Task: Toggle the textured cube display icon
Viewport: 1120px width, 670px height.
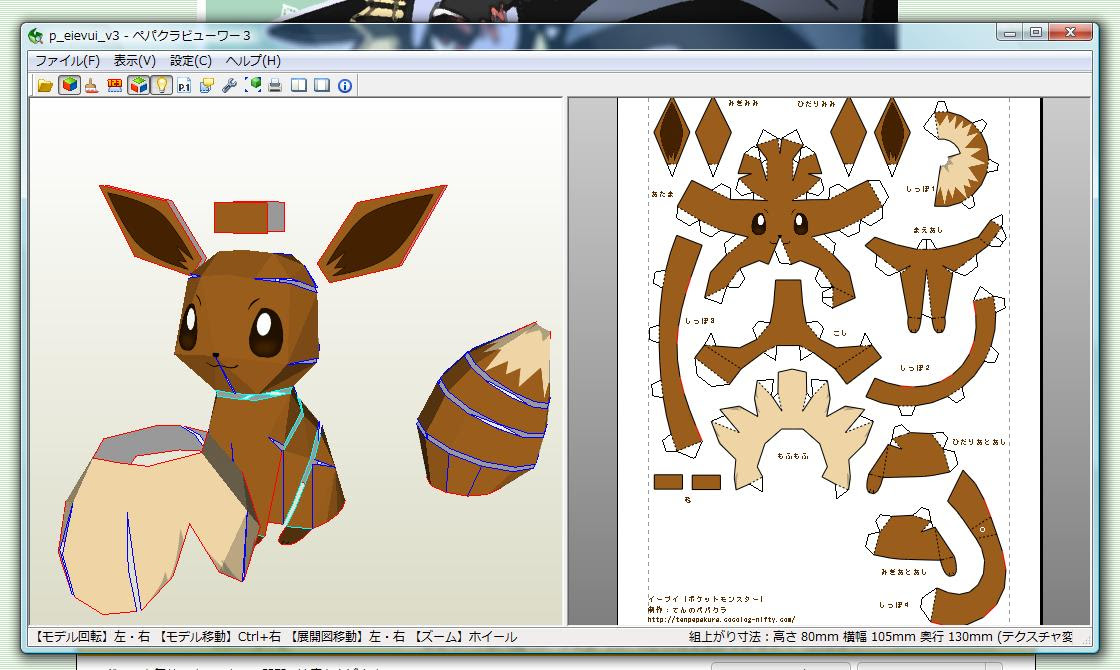Action: (69, 86)
